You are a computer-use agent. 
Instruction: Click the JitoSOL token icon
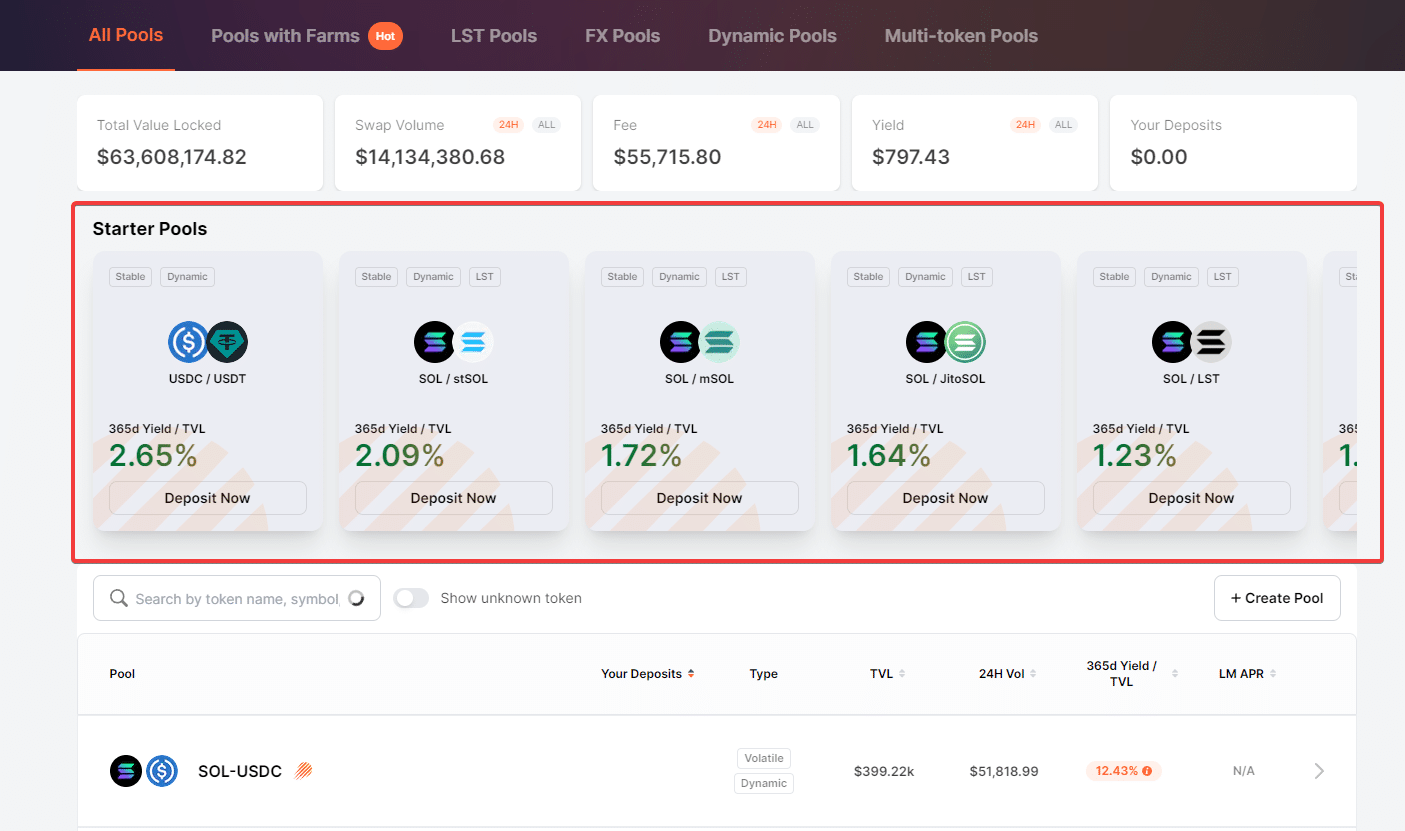[965, 341]
